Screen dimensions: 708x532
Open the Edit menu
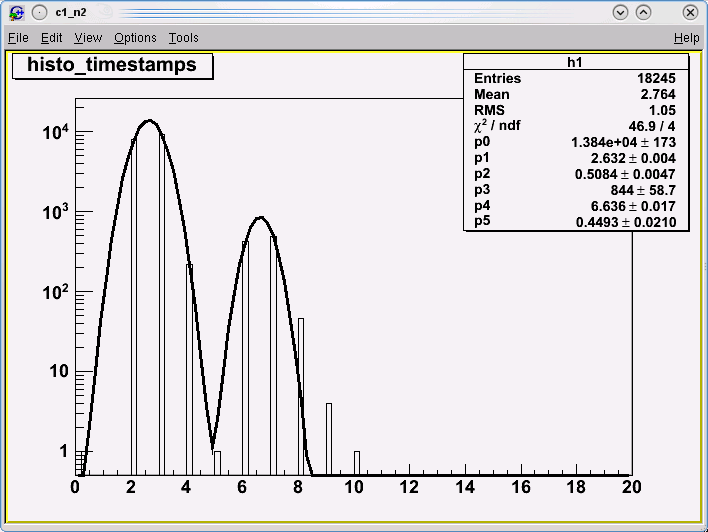click(x=52, y=37)
